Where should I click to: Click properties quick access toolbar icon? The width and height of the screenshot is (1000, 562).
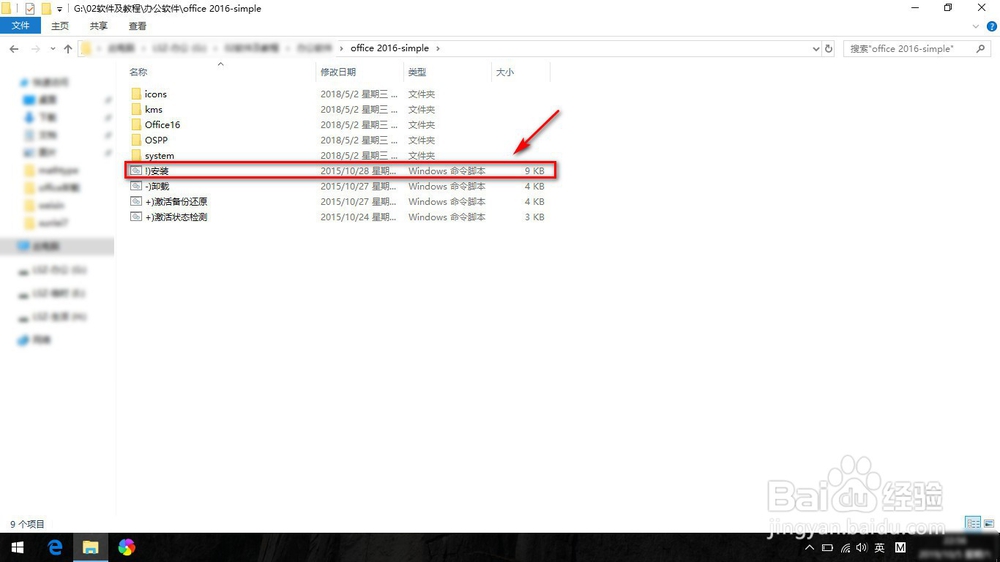29,8
